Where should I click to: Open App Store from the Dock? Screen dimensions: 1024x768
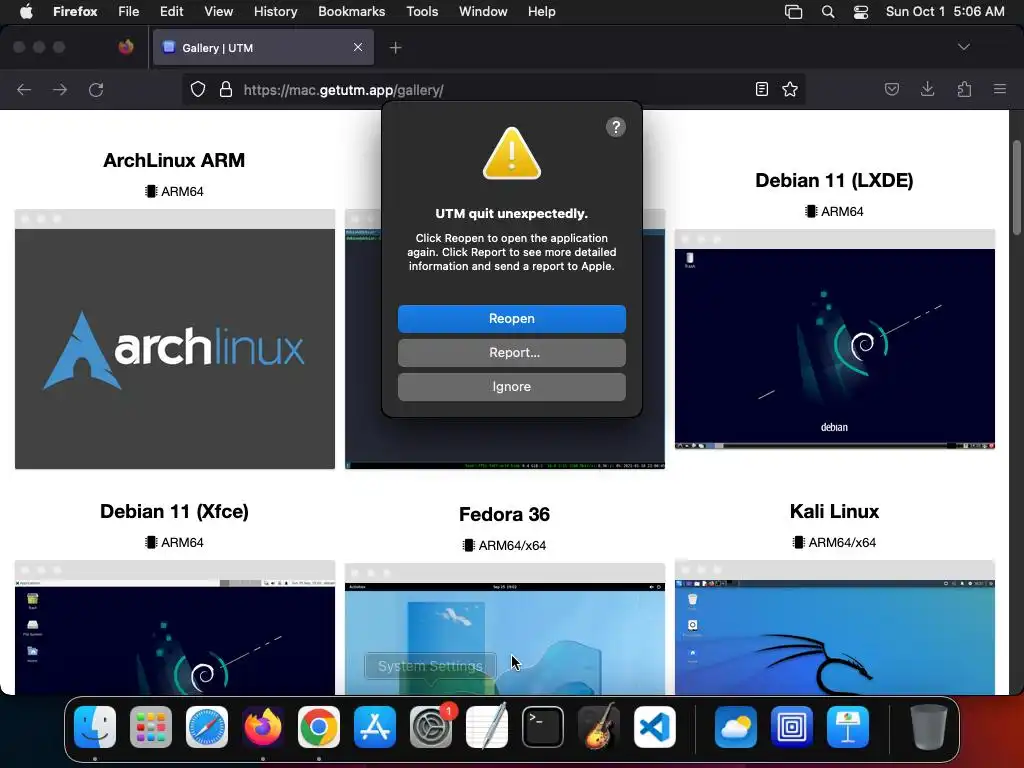click(x=375, y=727)
